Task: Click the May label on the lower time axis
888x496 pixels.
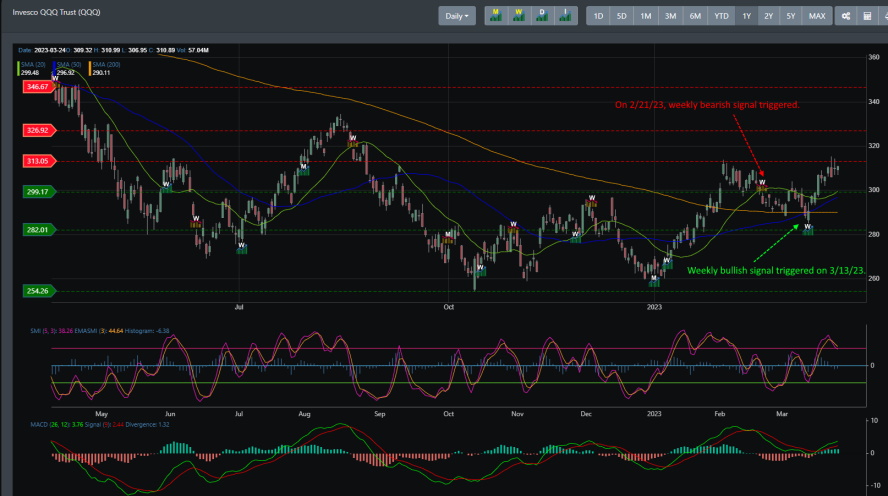Action: tap(101, 414)
